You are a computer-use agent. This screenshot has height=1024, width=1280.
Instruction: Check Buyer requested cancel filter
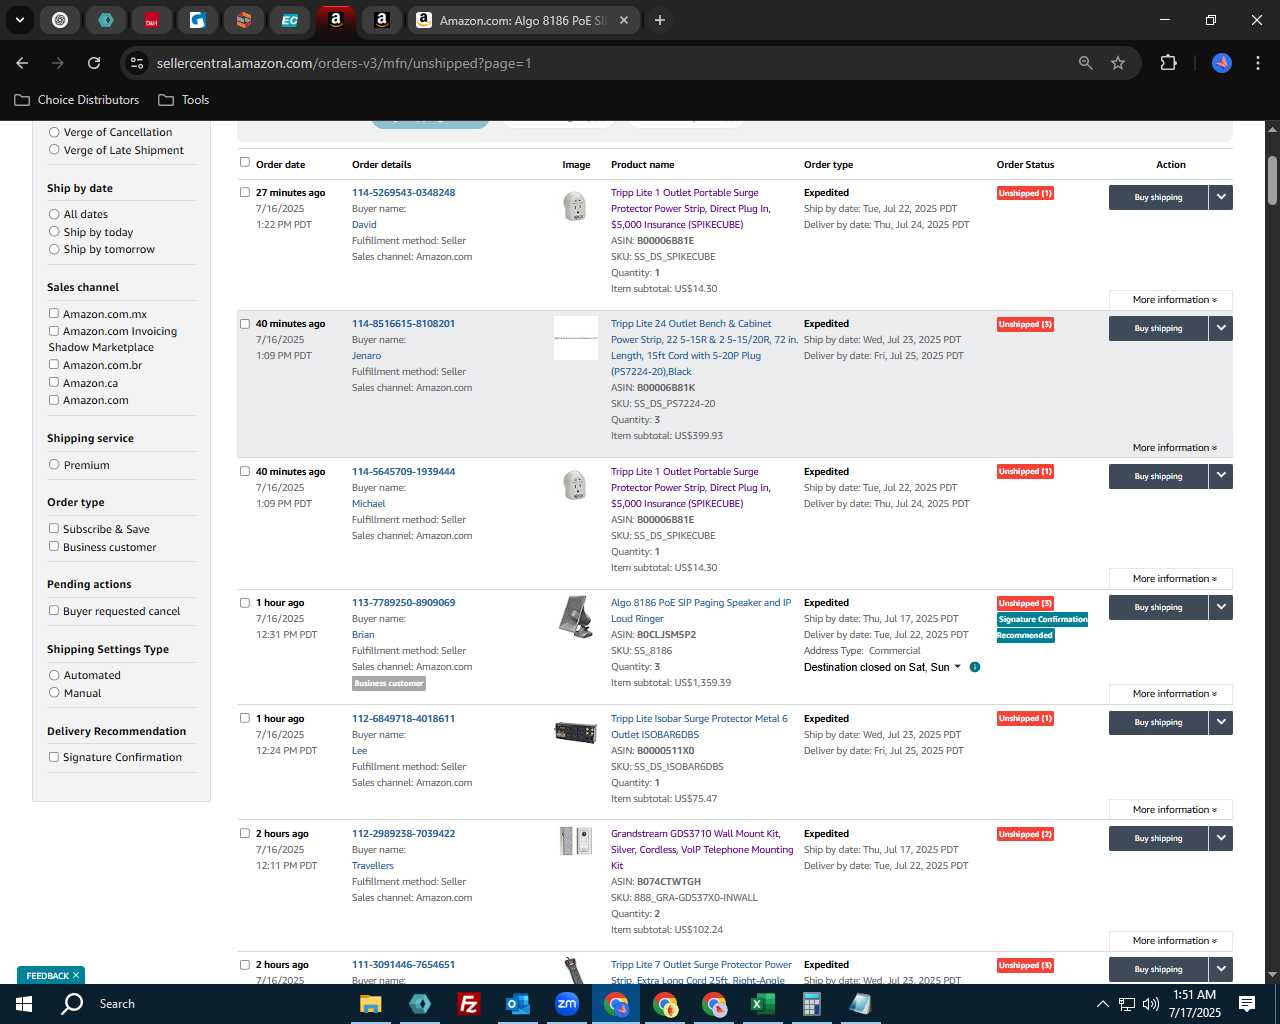54,610
